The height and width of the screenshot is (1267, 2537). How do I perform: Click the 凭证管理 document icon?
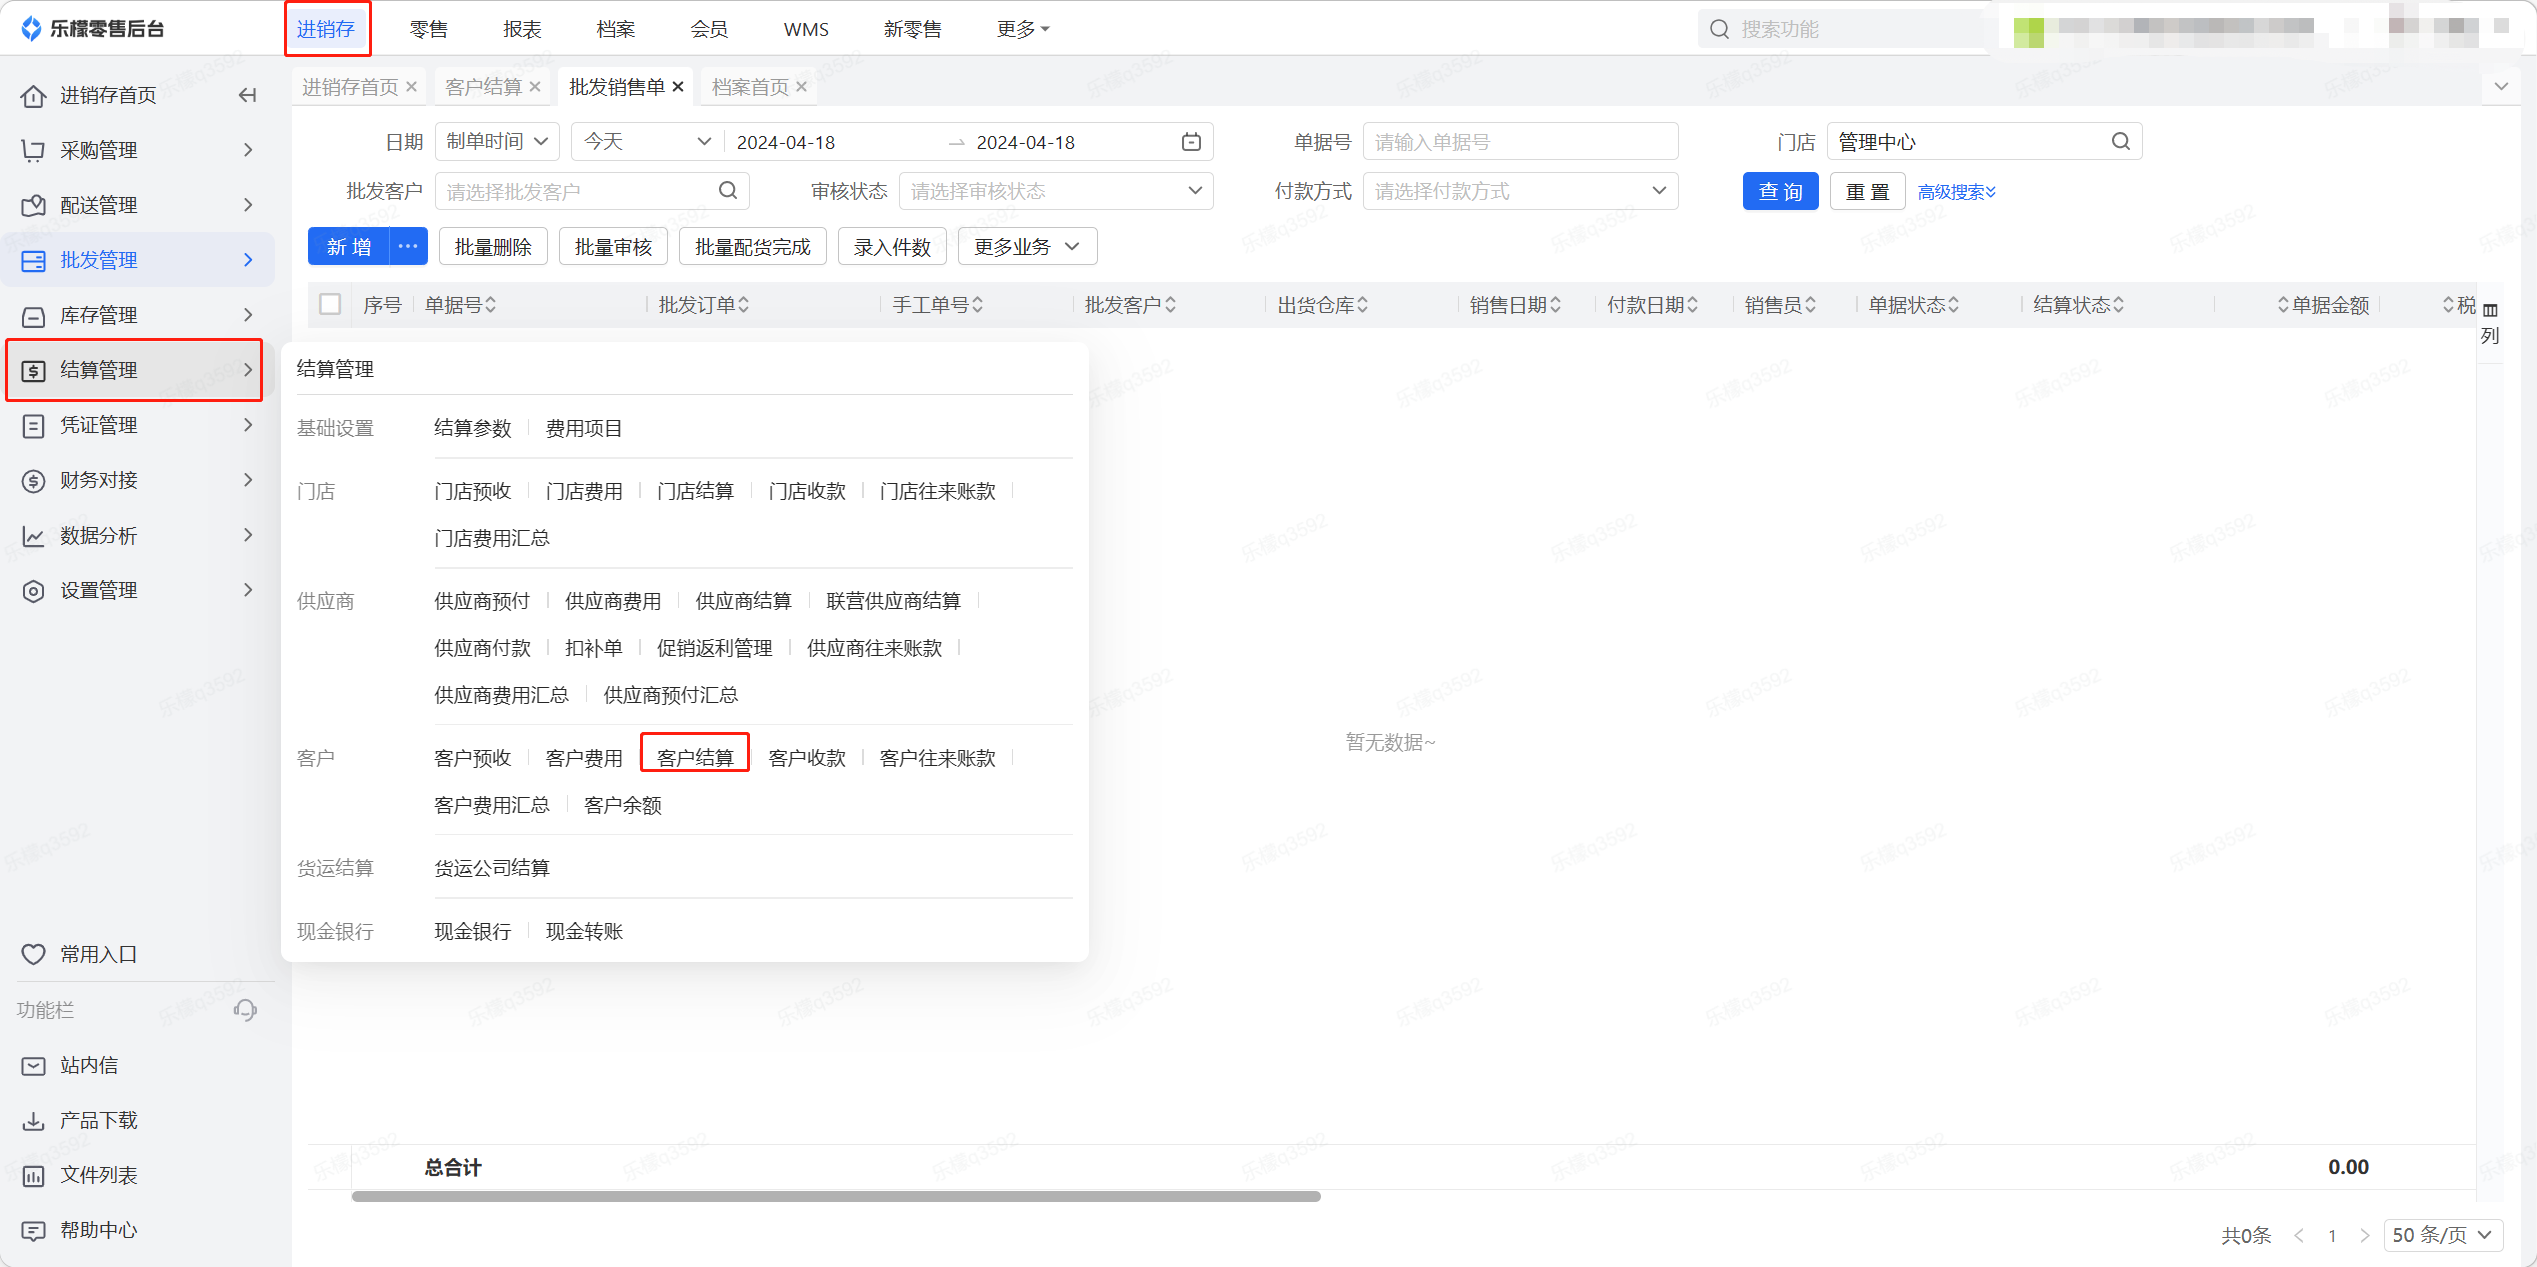(x=33, y=425)
